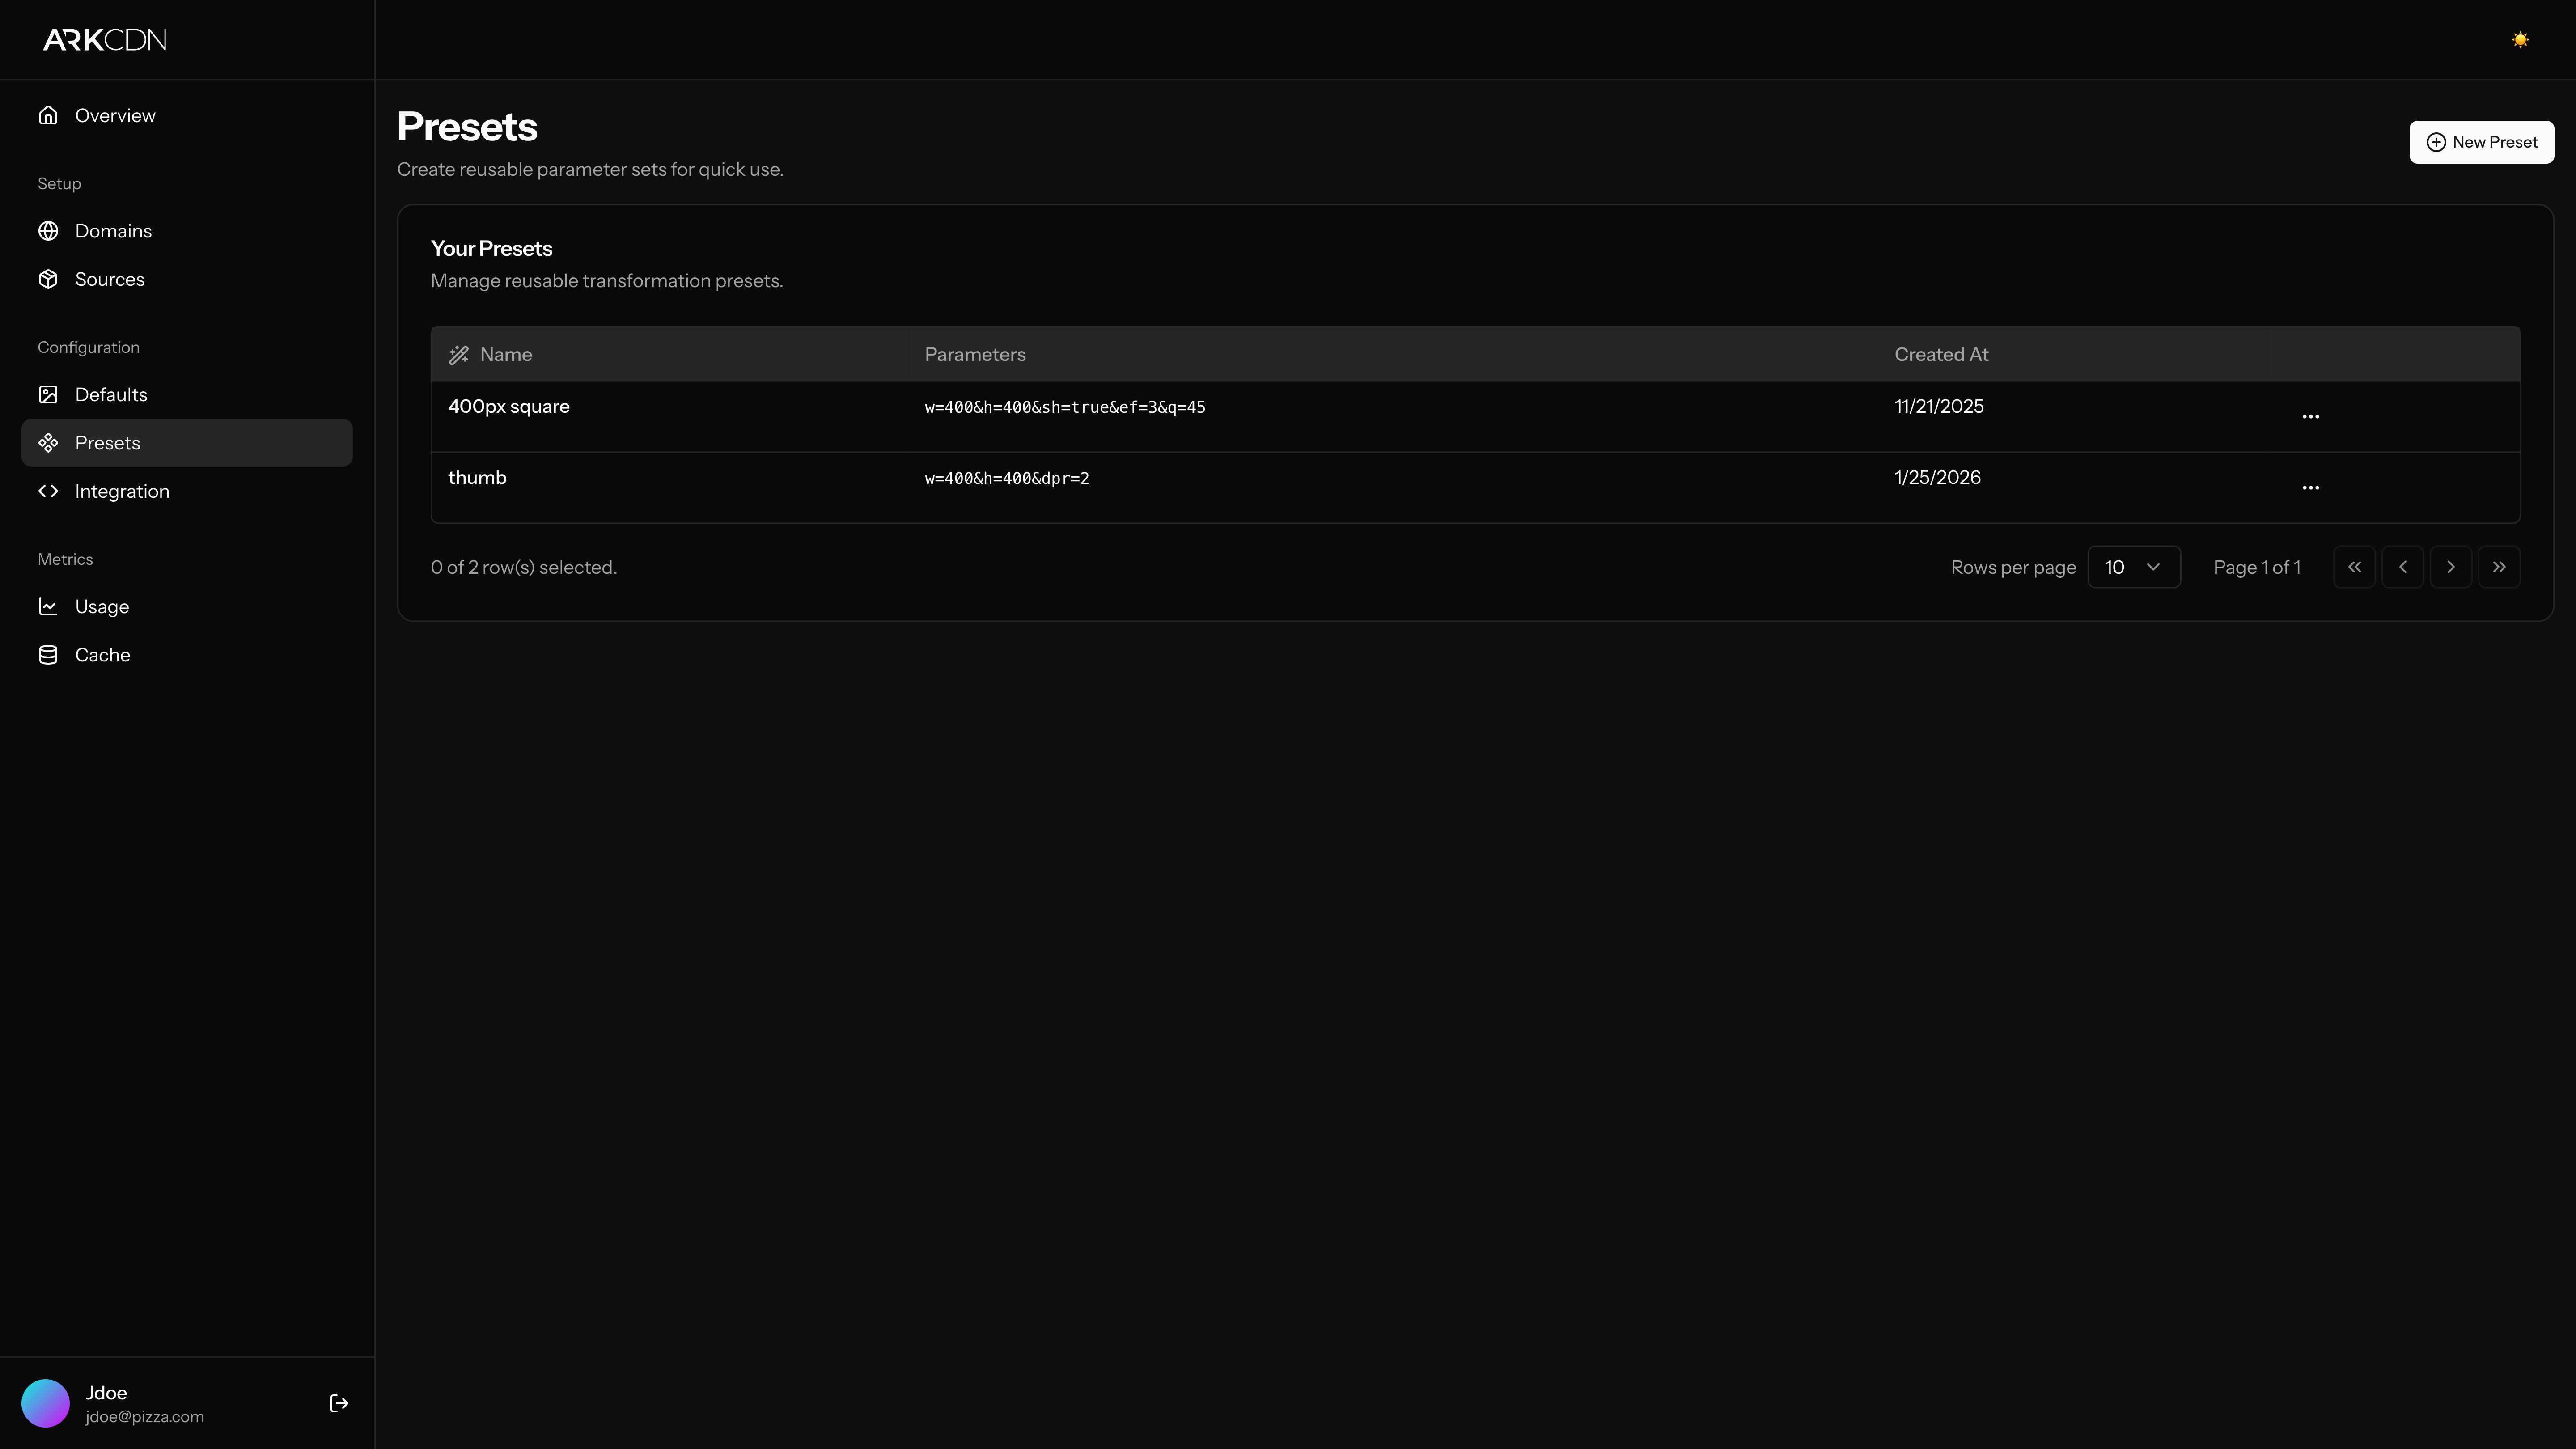The height and width of the screenshot is (1449, 2576).
Task: Click the Usage chart icon
Action: [48, 607]
